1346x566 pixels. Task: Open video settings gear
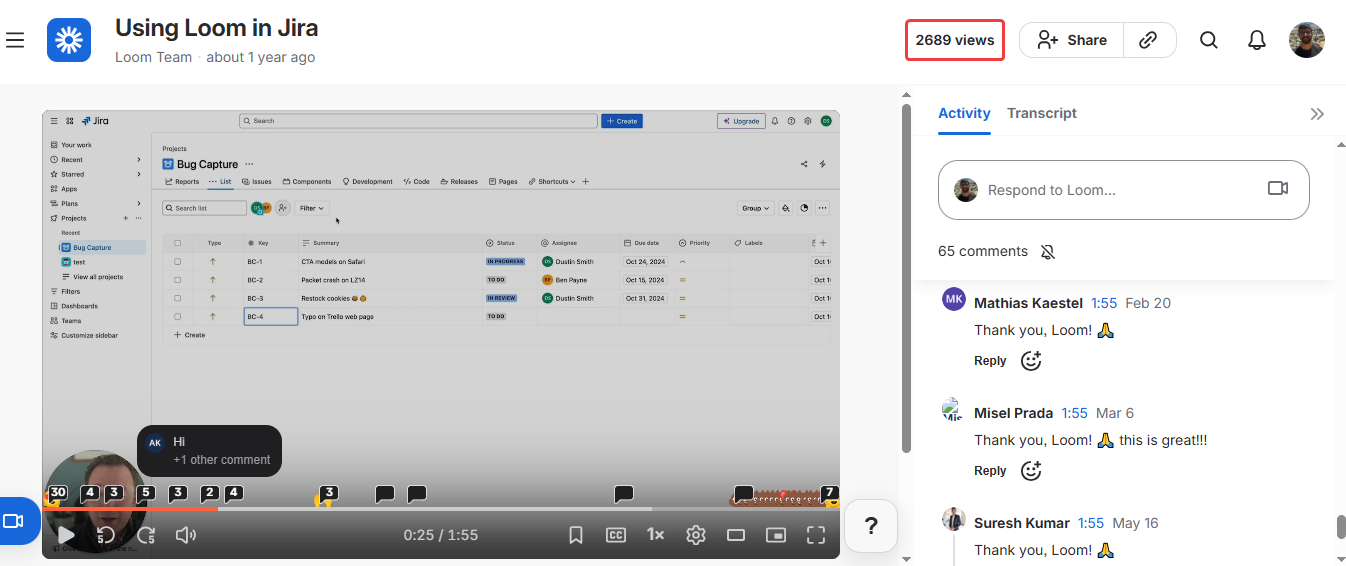click(696, 535)
